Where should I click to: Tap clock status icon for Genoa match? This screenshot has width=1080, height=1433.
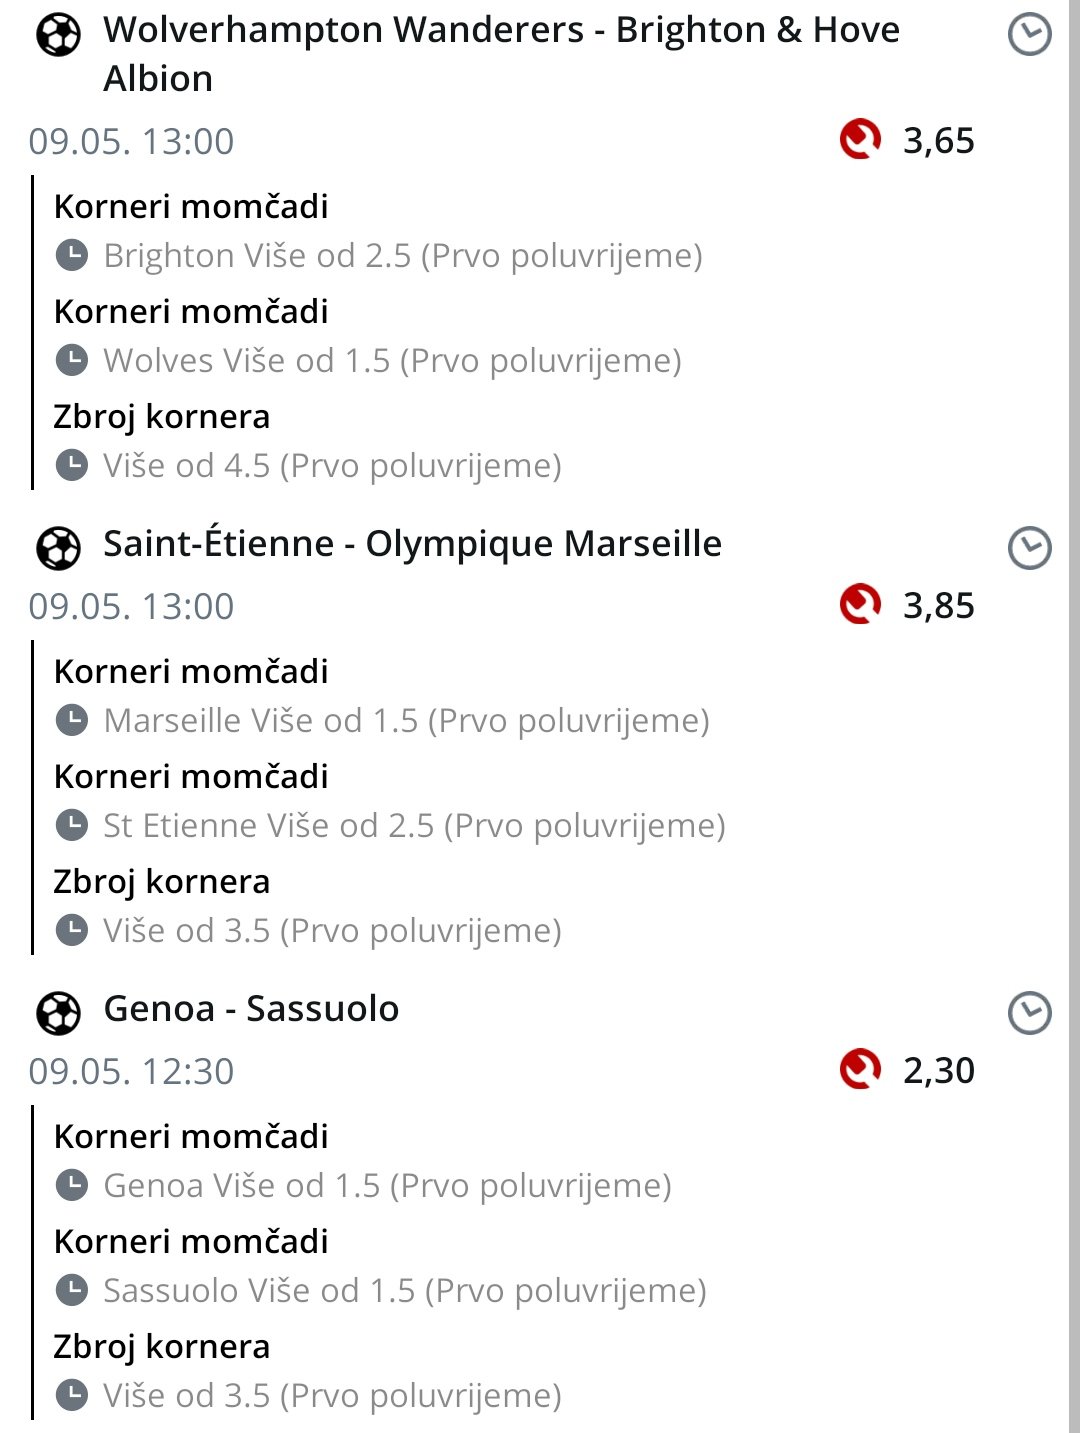(1029, 1013)
